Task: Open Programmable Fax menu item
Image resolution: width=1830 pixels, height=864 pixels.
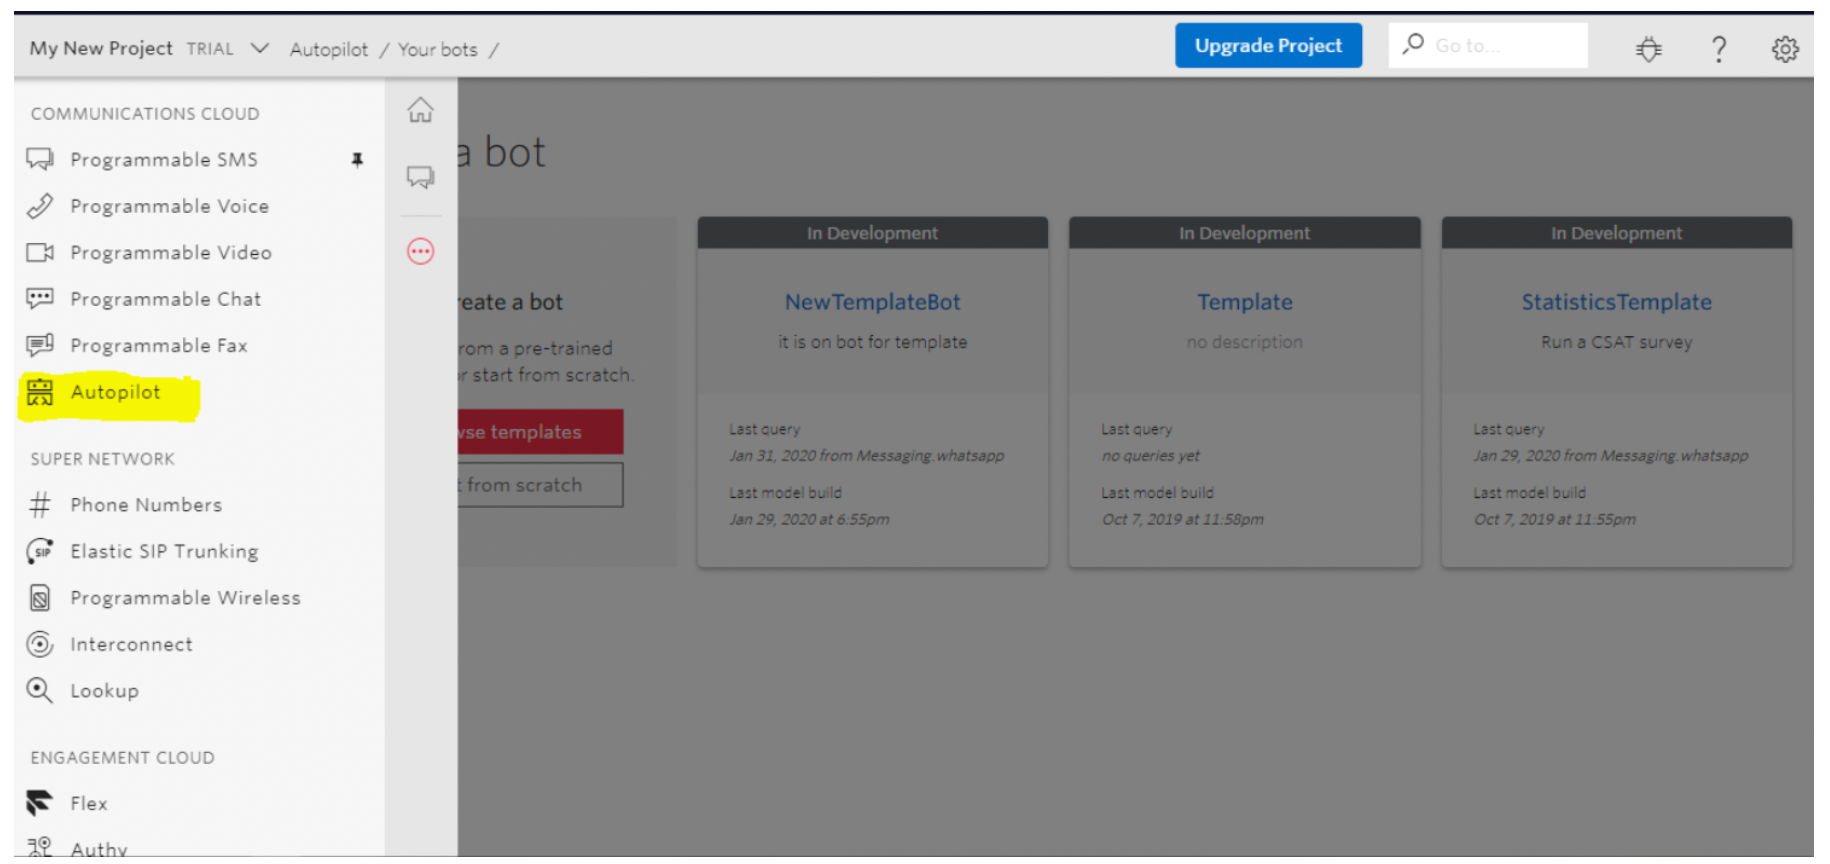Action: (159, 345)
